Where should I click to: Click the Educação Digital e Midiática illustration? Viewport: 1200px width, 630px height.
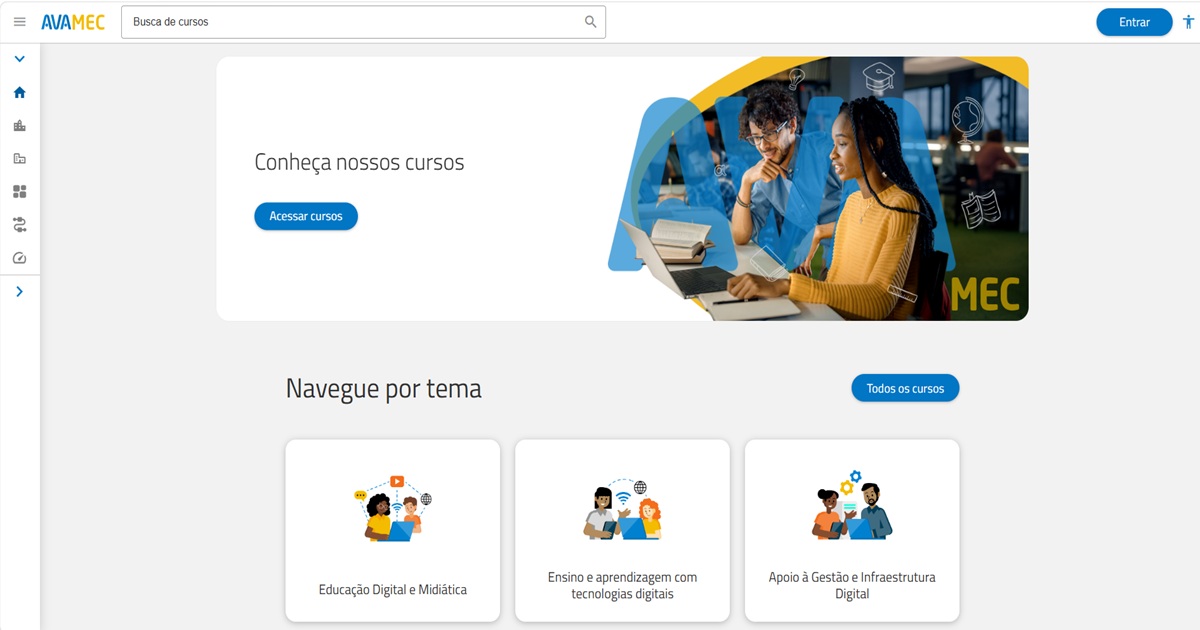click(x=393, y=509)
